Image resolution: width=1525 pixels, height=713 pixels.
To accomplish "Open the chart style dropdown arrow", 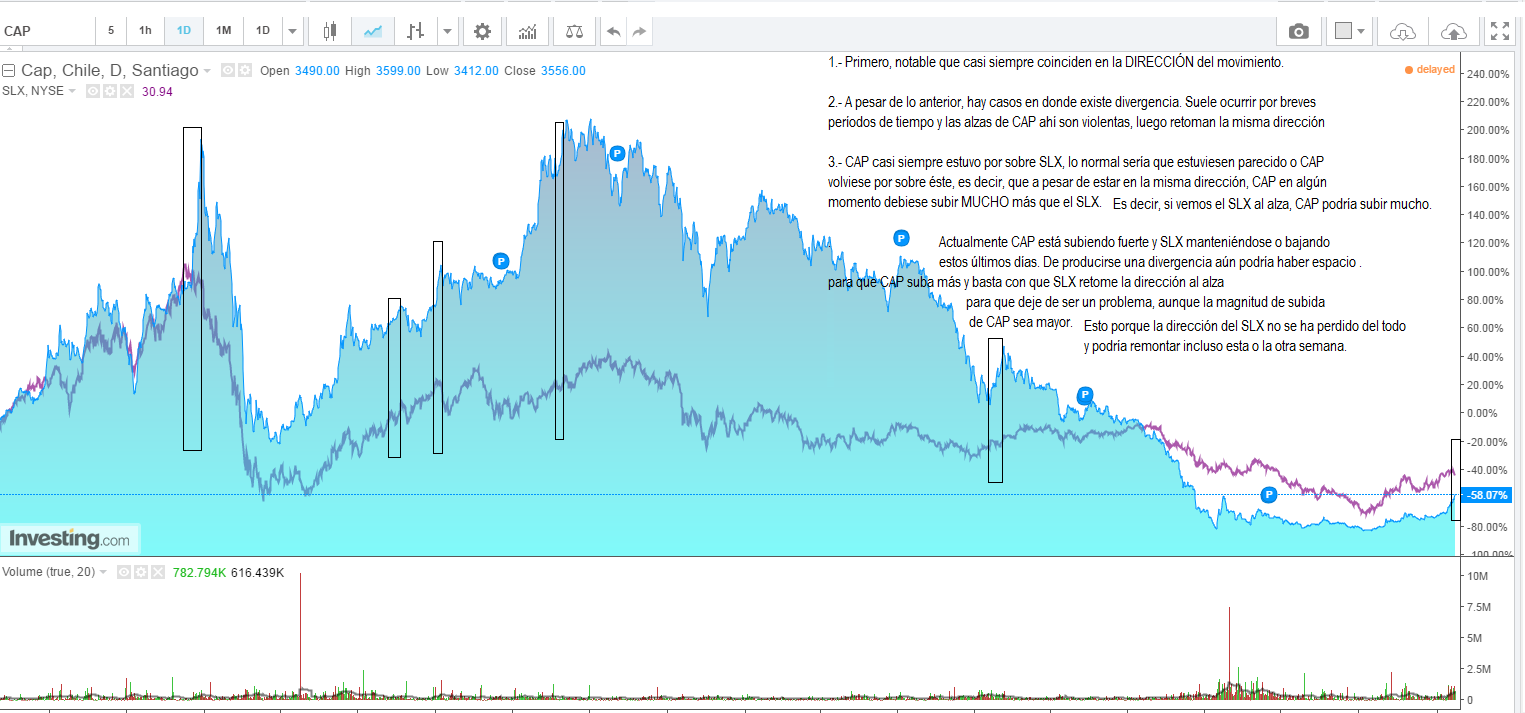I will pos(447,31).
